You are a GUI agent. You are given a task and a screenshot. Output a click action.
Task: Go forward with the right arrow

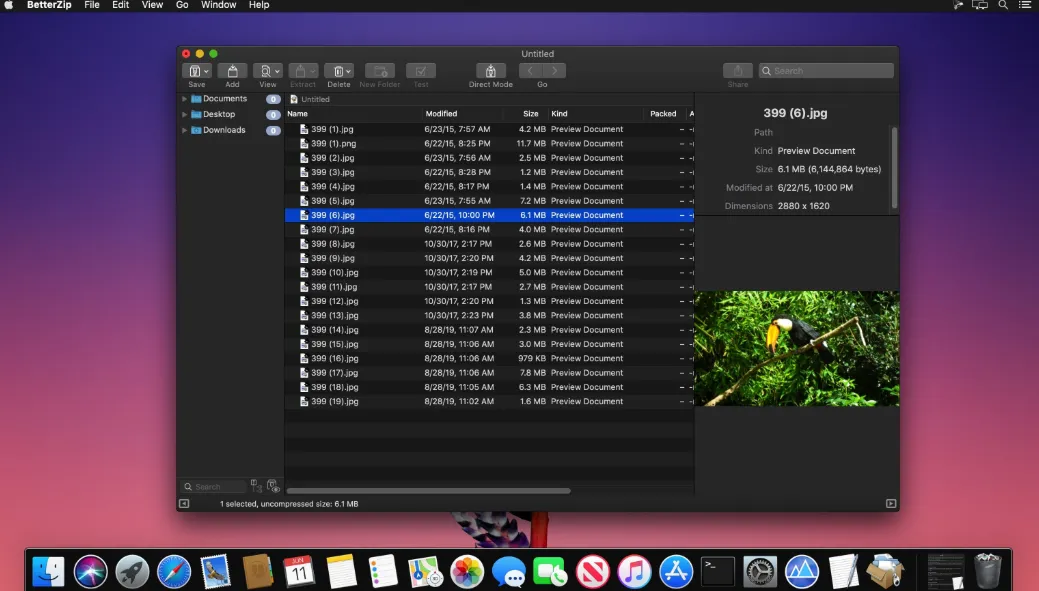click(555, 71)
